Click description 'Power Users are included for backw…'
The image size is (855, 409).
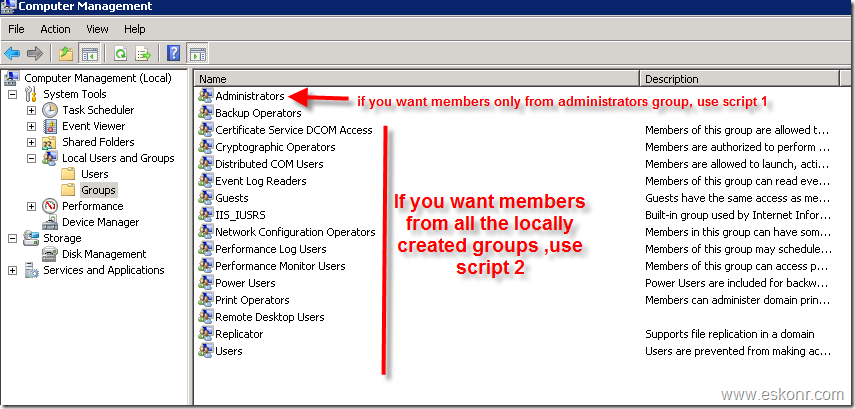click(x=737, y=283)
